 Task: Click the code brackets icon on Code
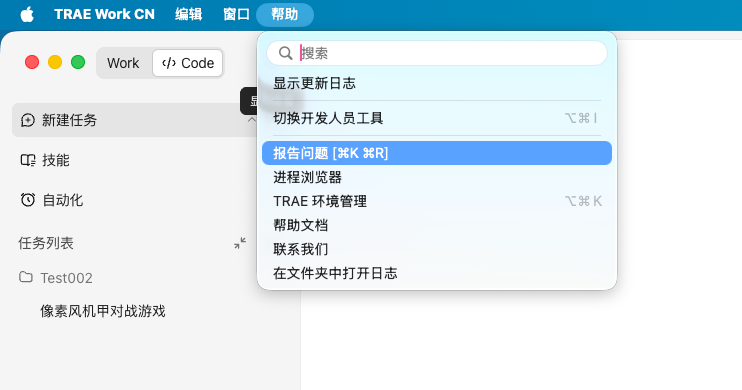pyautogui.click(x=168, y=63)
